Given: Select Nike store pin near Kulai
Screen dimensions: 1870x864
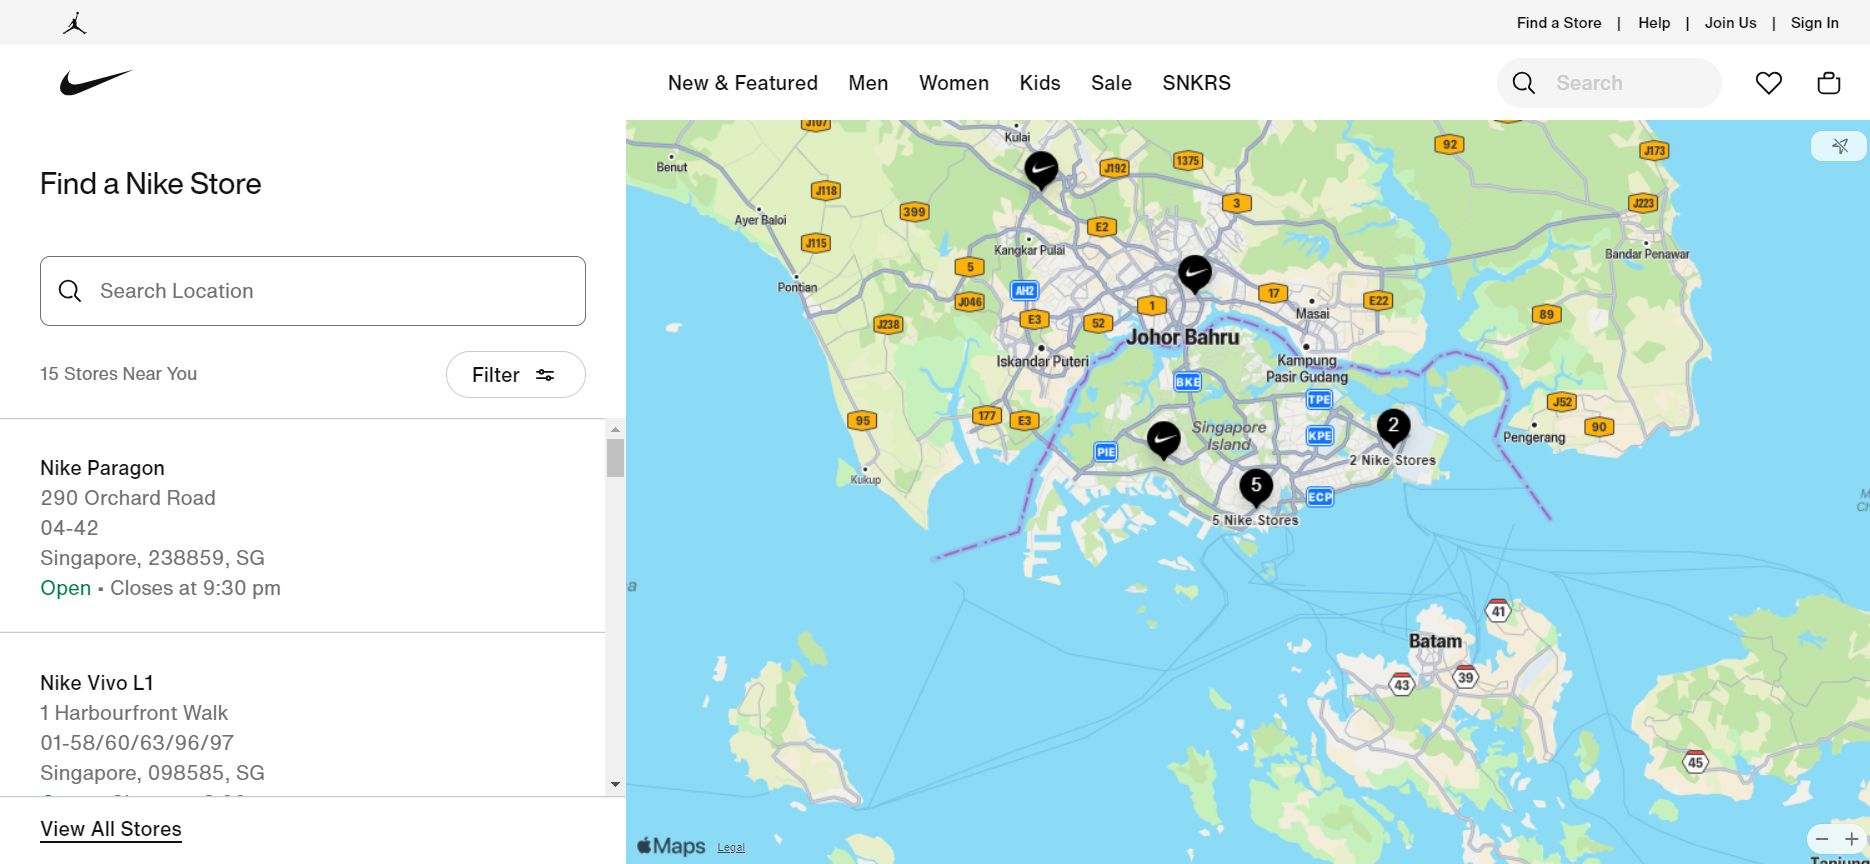Looking at the screenshot, I should [1041, 170].
